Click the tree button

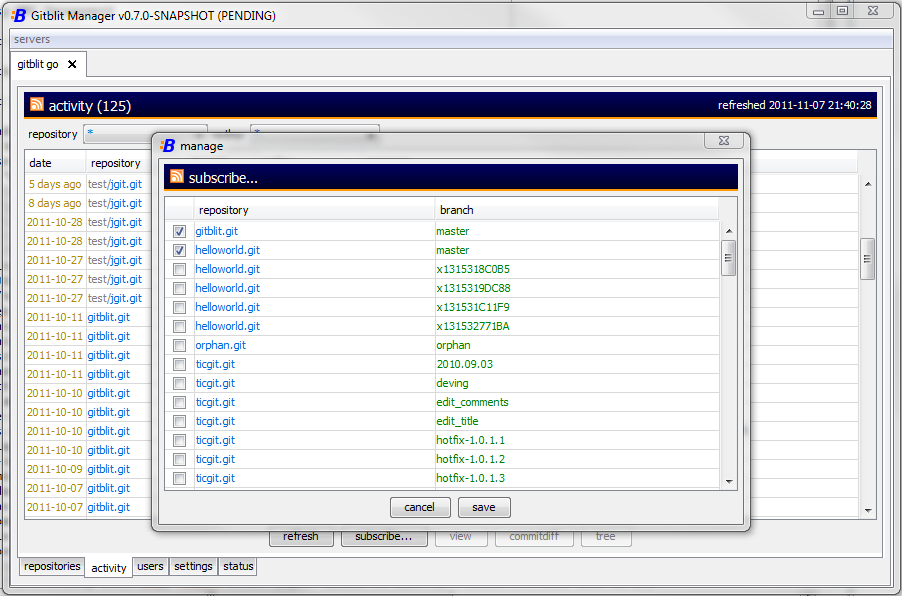point(606,537)
